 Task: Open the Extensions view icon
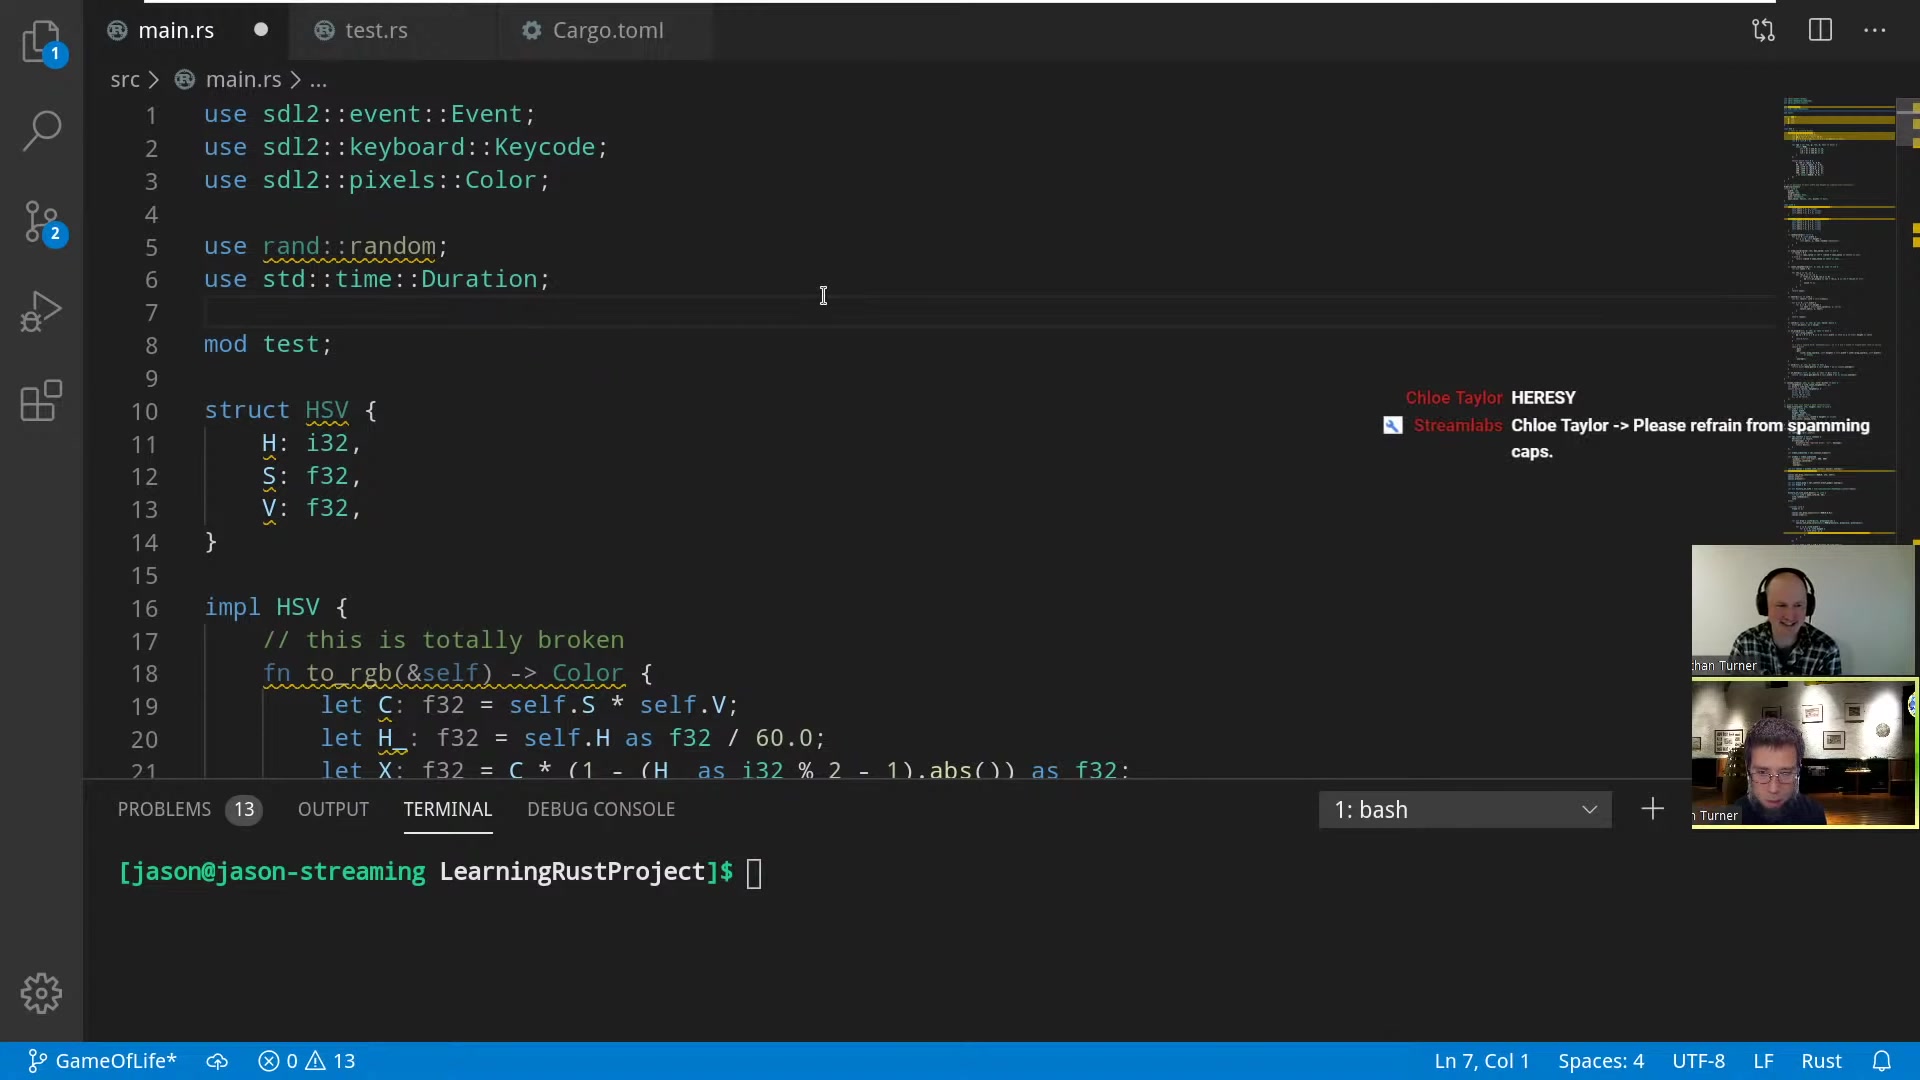[42, 401]
